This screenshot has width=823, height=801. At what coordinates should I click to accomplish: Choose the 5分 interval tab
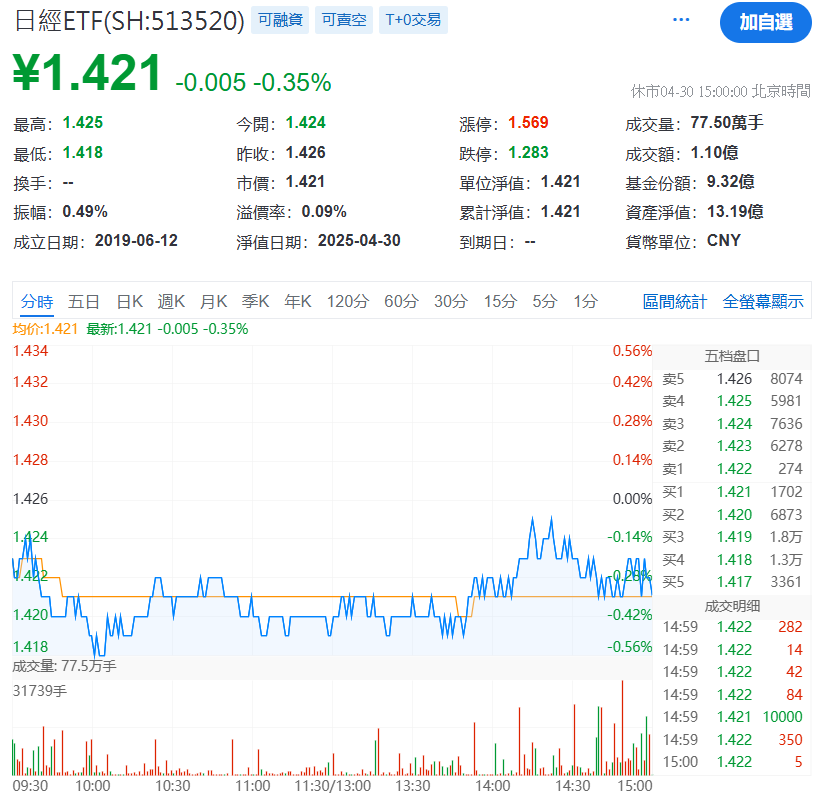pyautogui.click(x=544, y=302)
